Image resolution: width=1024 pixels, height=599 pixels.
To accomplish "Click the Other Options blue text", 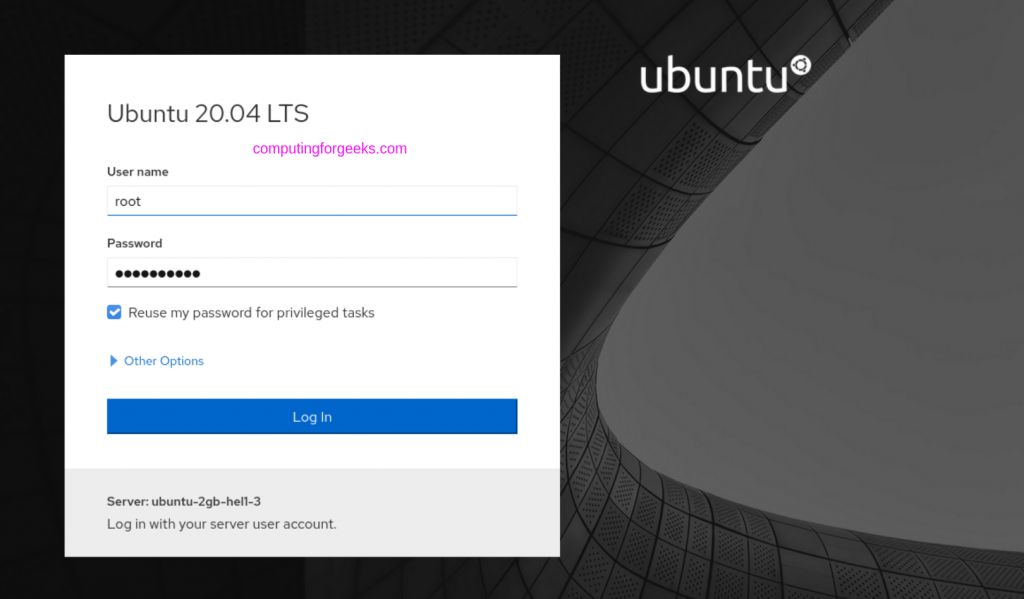I will tap(163, 361).
